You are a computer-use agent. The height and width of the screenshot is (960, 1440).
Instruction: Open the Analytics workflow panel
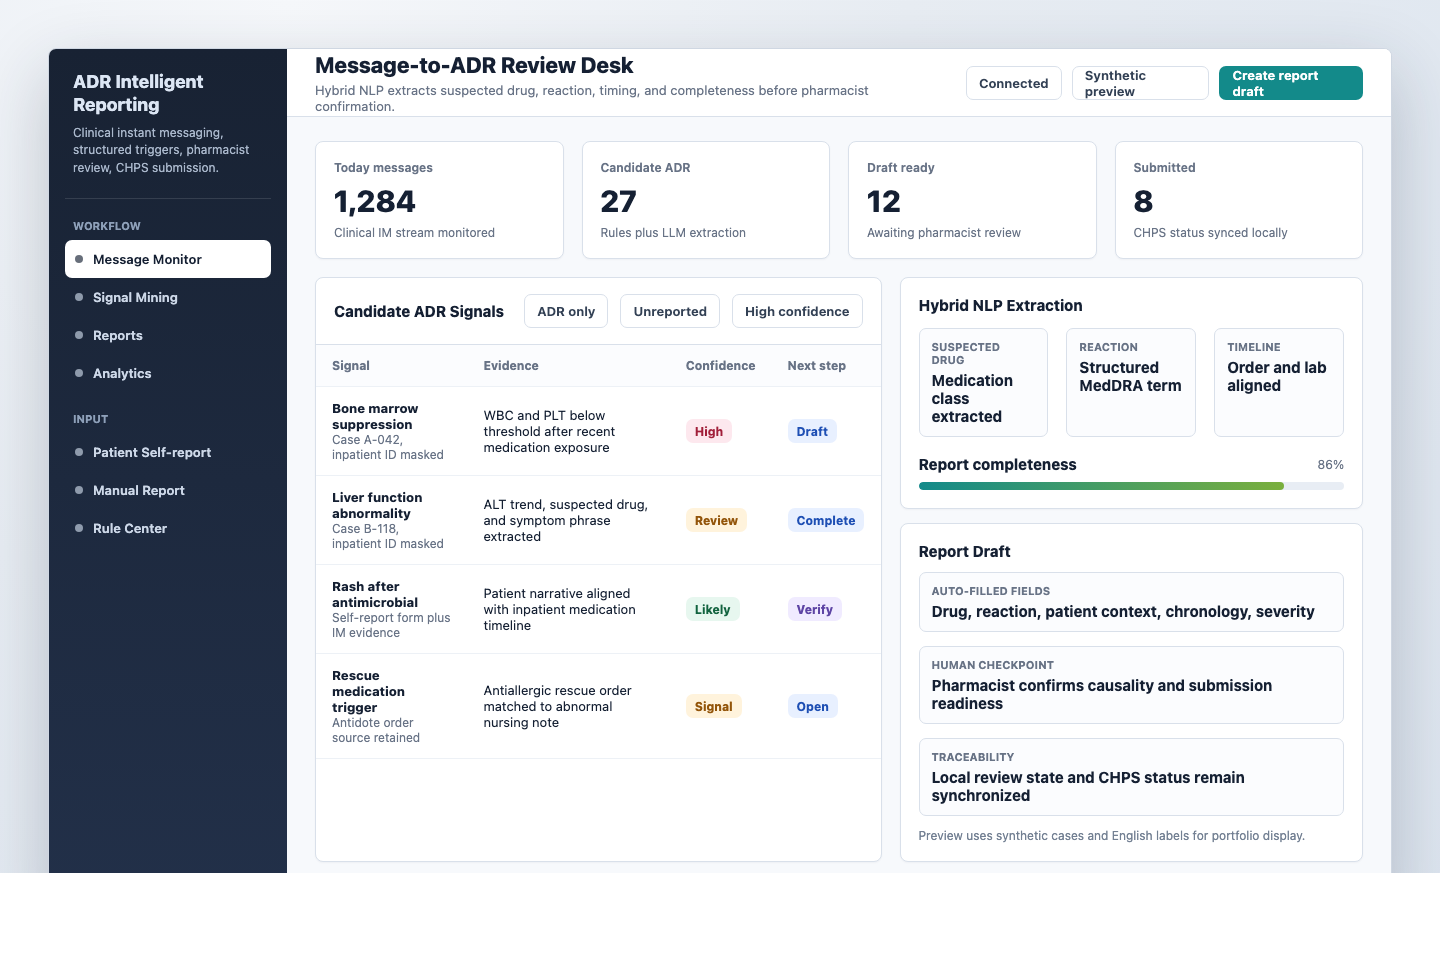coord(122,373)
